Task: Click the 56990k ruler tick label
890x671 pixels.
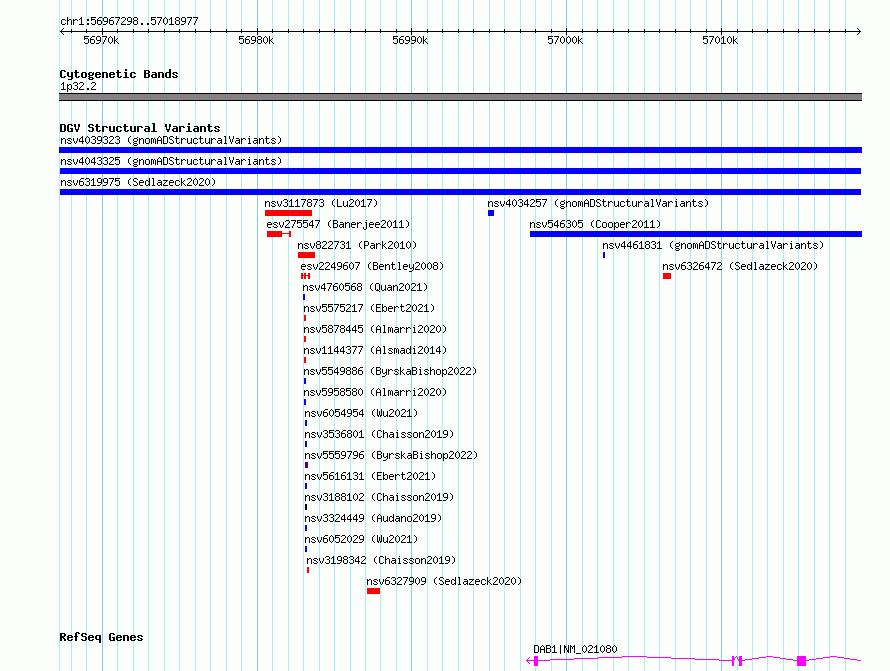Action: pyautogui.click(x=410, y=40)
